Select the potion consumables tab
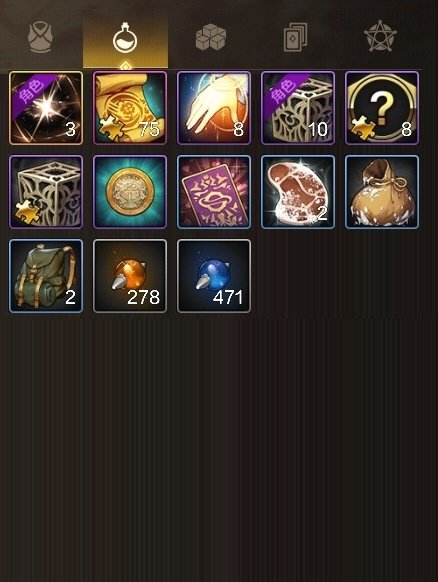This screenshot has height=582, width=438. (x=125, y=37)
